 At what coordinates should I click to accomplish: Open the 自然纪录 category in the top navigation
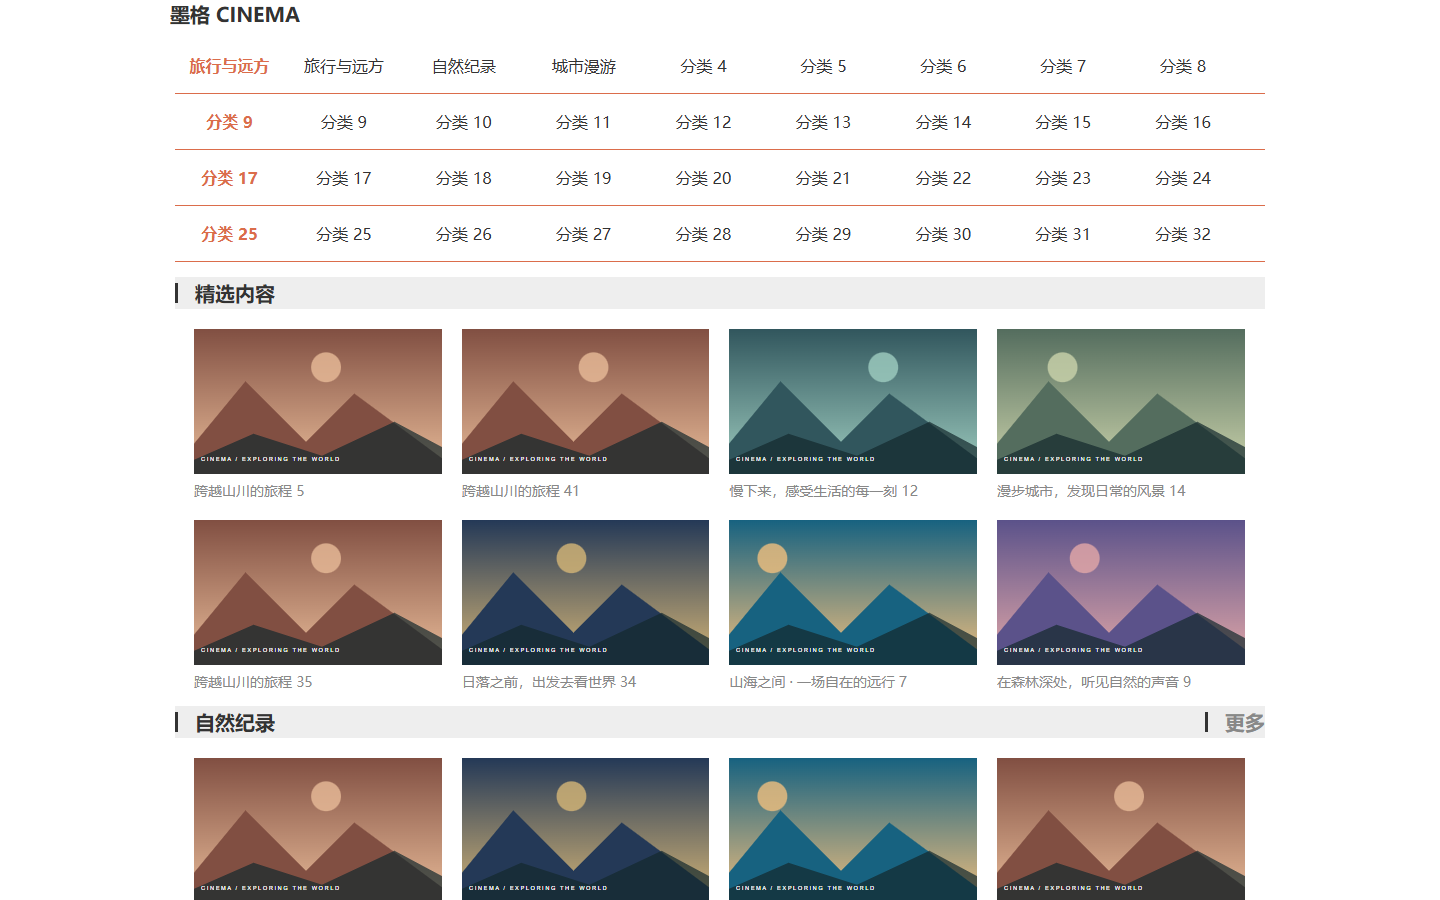(464, 66)
